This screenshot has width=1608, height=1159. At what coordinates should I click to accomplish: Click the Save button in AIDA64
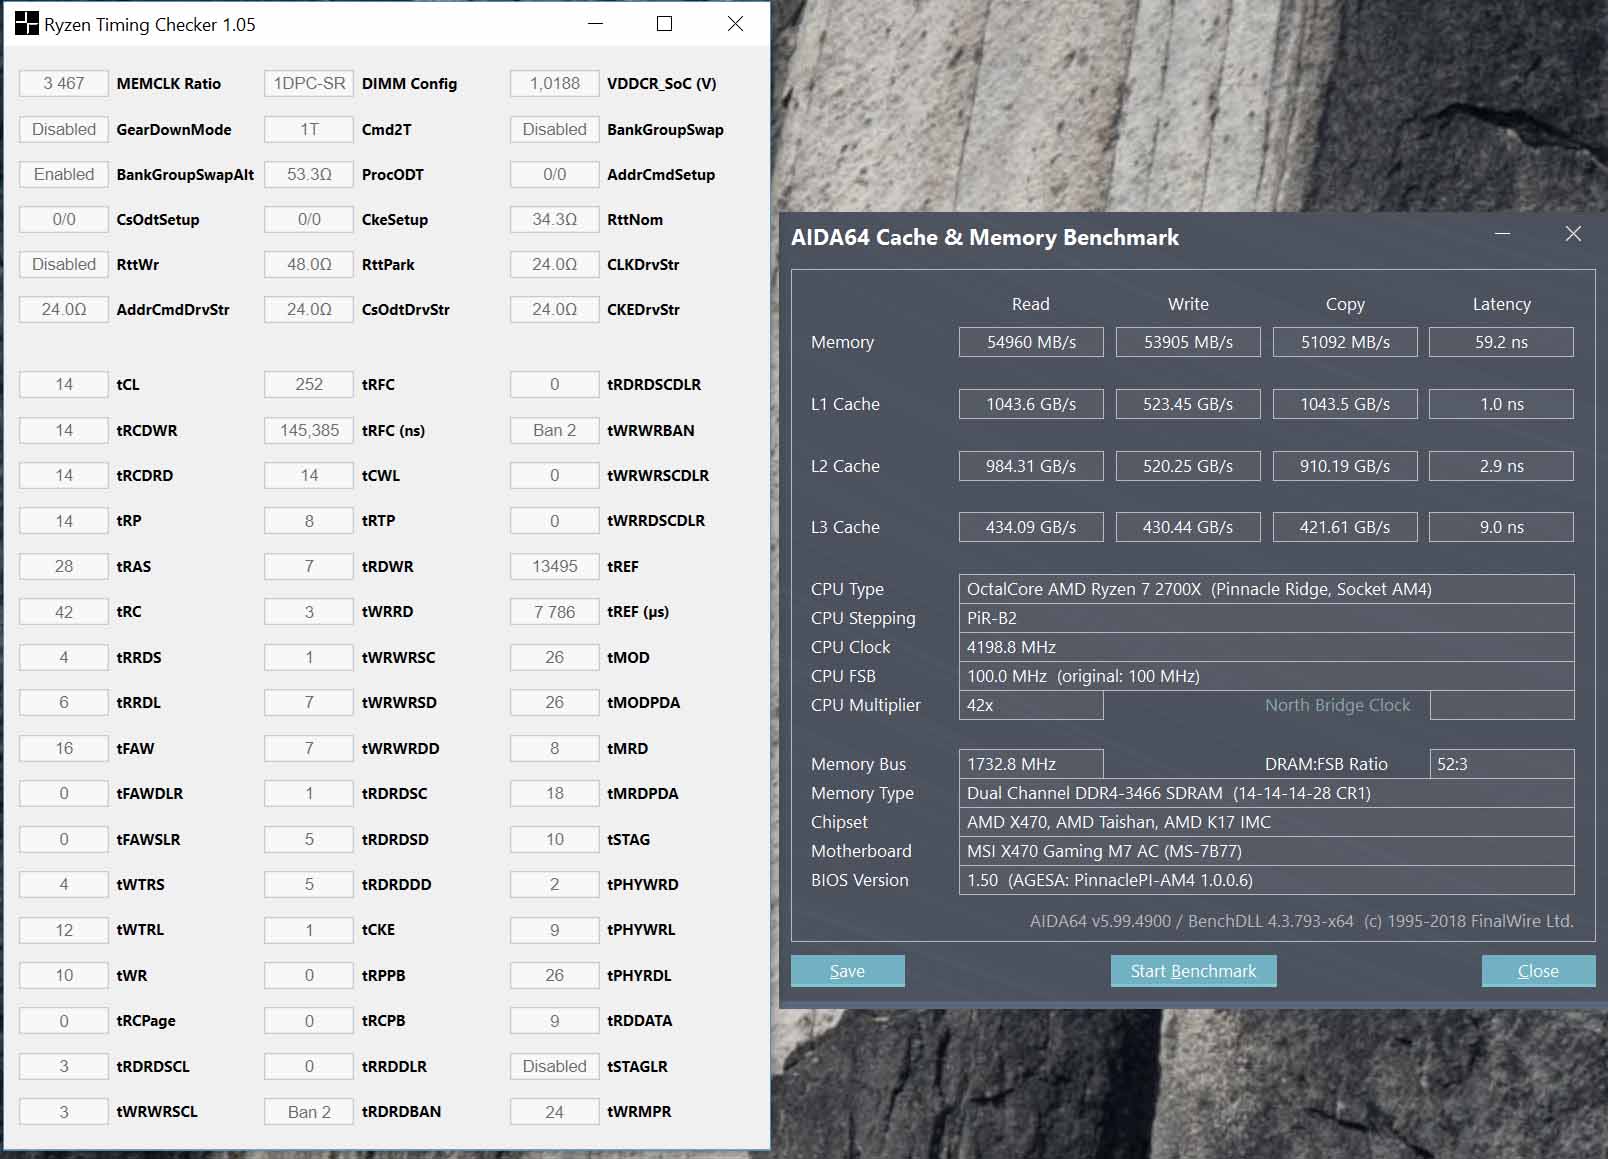click(847, 971)
